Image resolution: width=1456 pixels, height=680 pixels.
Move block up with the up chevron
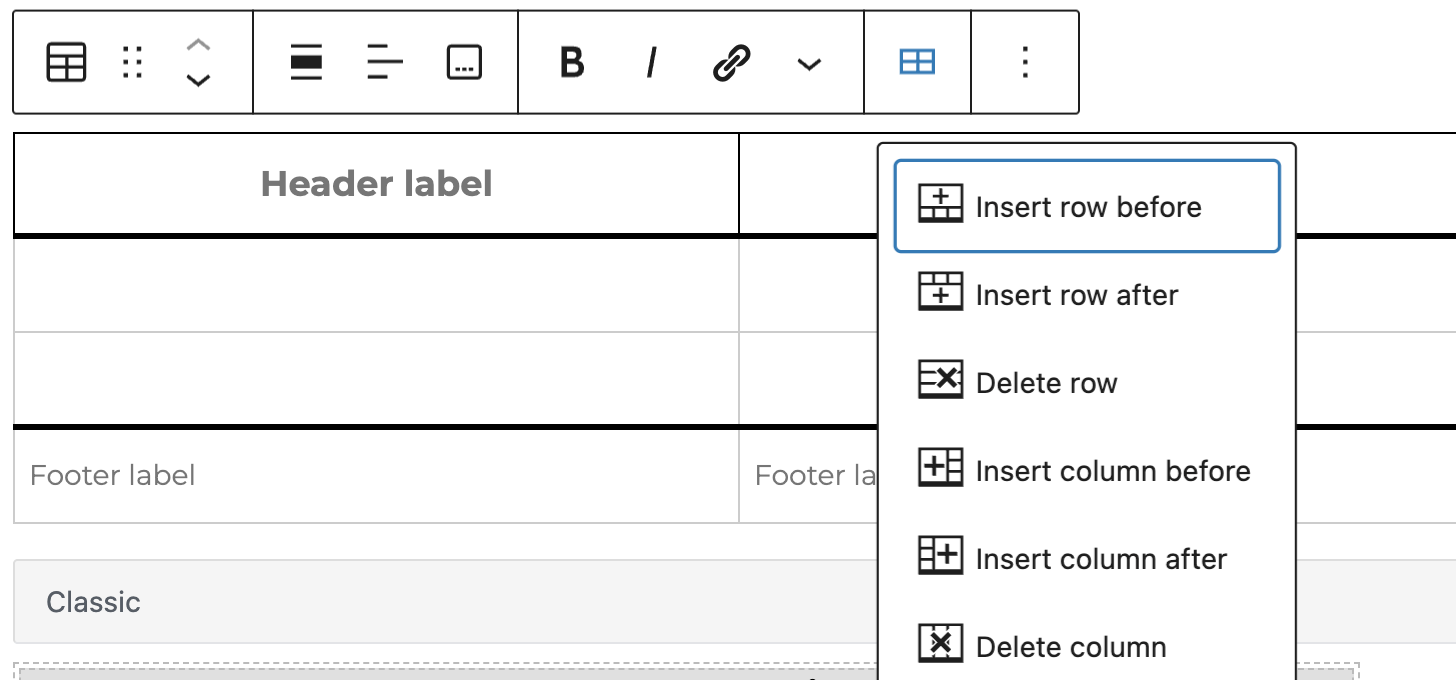[199, 45]
